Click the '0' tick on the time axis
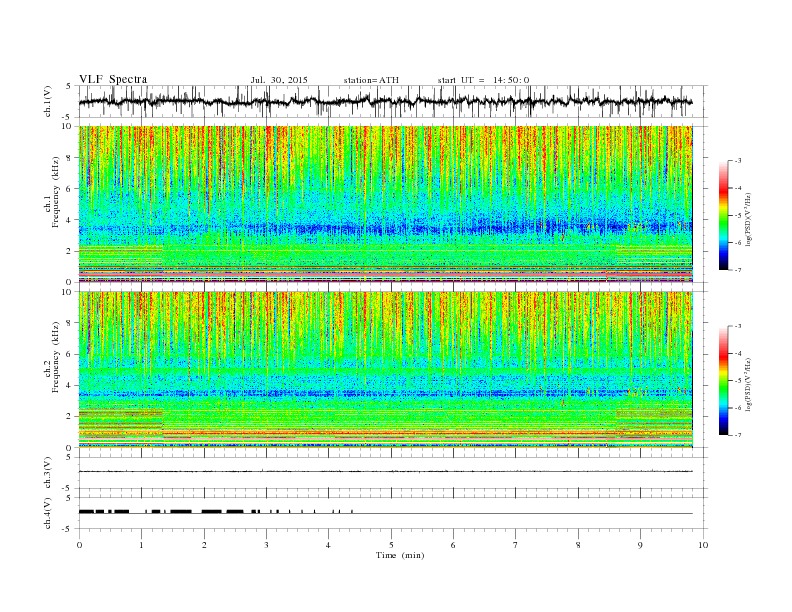 point(79,545)
